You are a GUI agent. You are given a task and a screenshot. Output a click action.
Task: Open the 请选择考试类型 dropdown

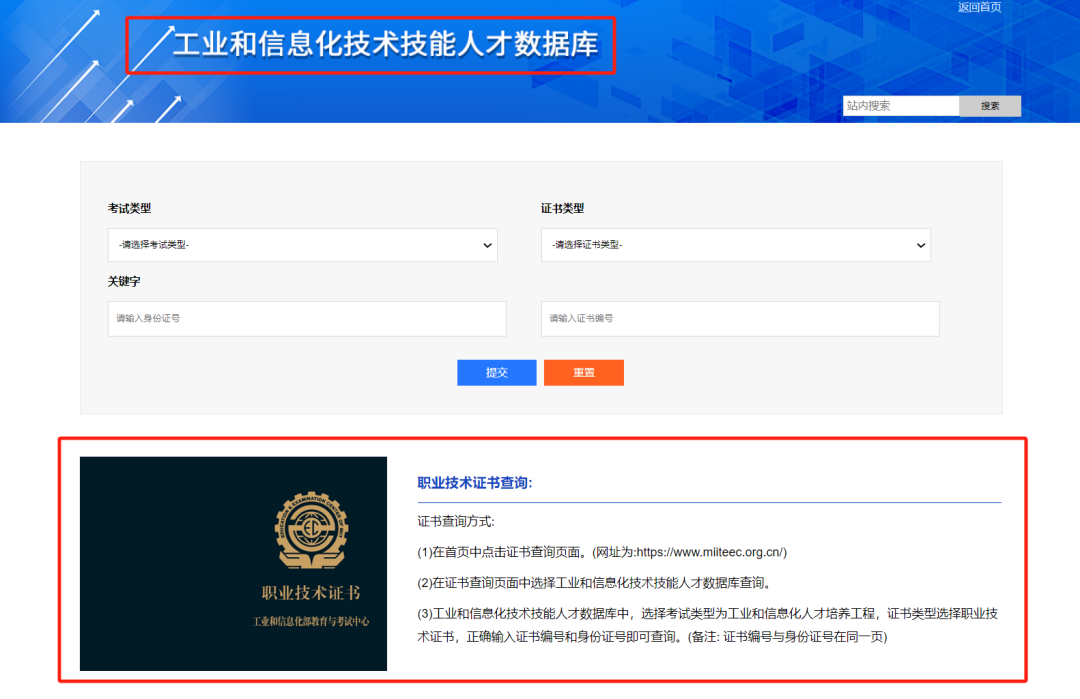point(302,245)
